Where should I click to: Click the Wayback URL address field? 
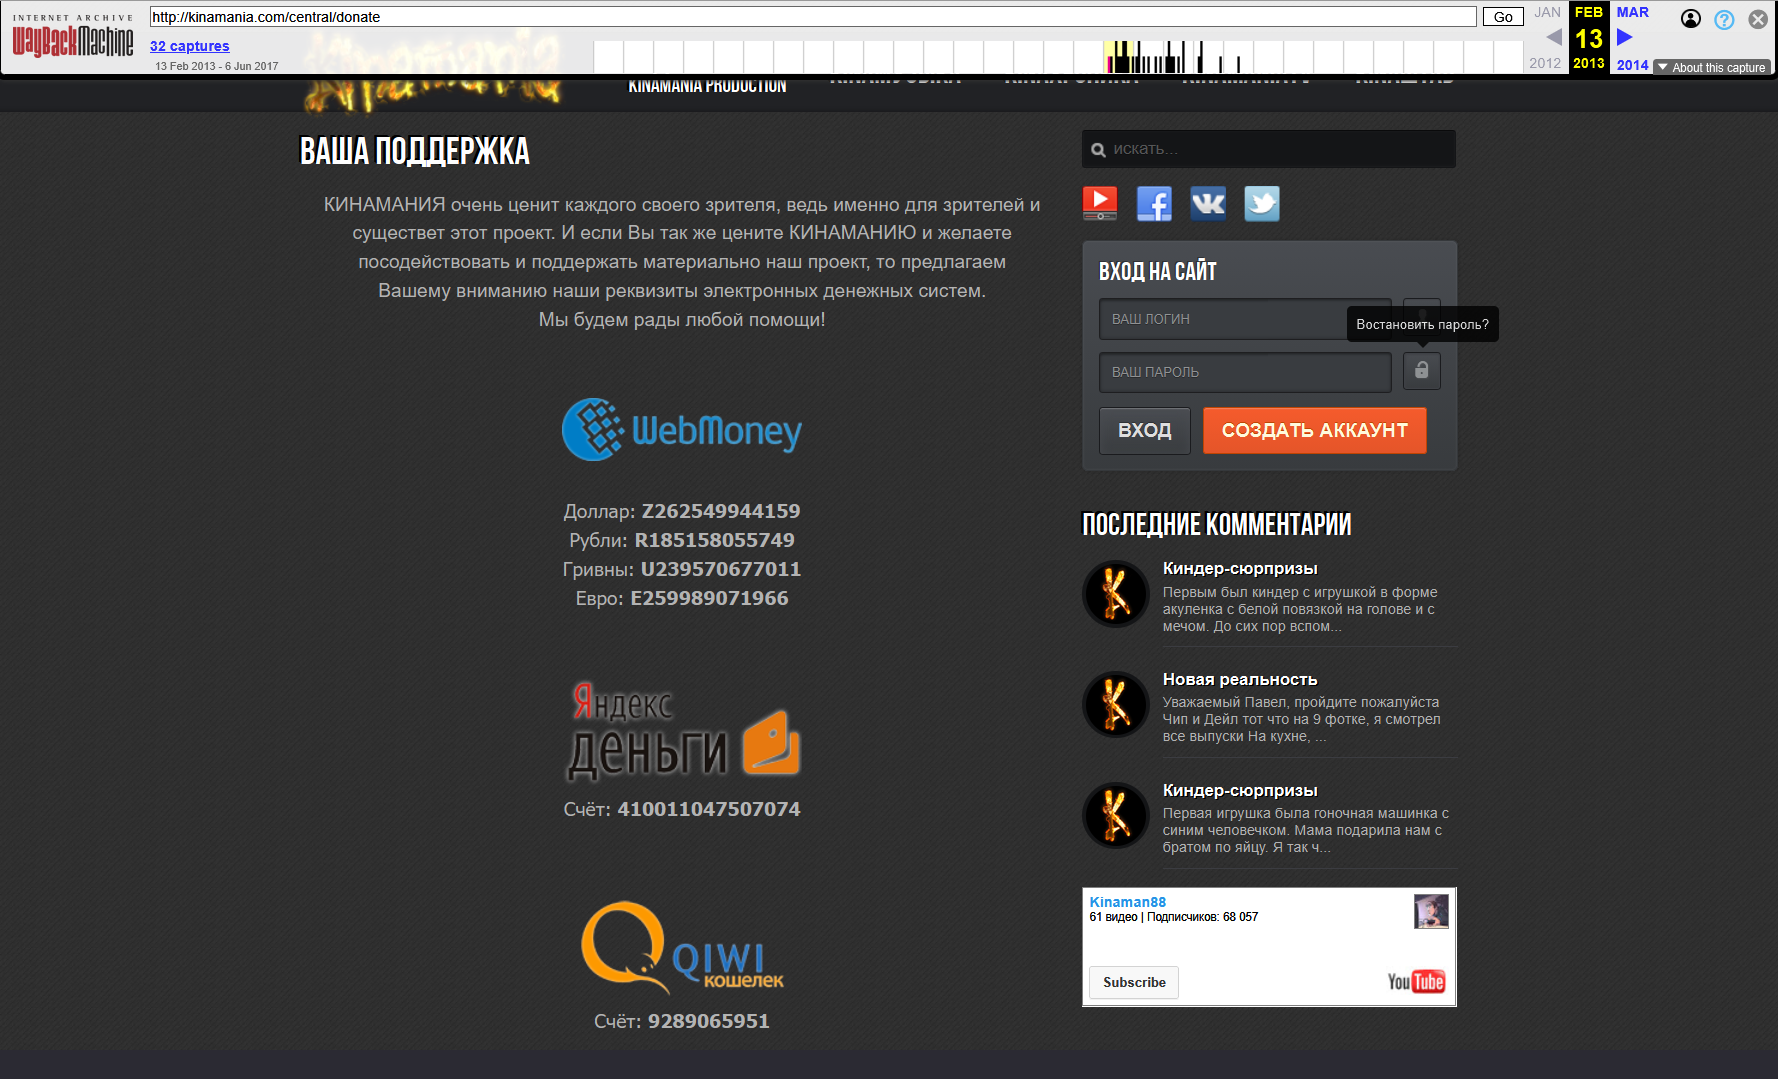(x=813, y=17)
